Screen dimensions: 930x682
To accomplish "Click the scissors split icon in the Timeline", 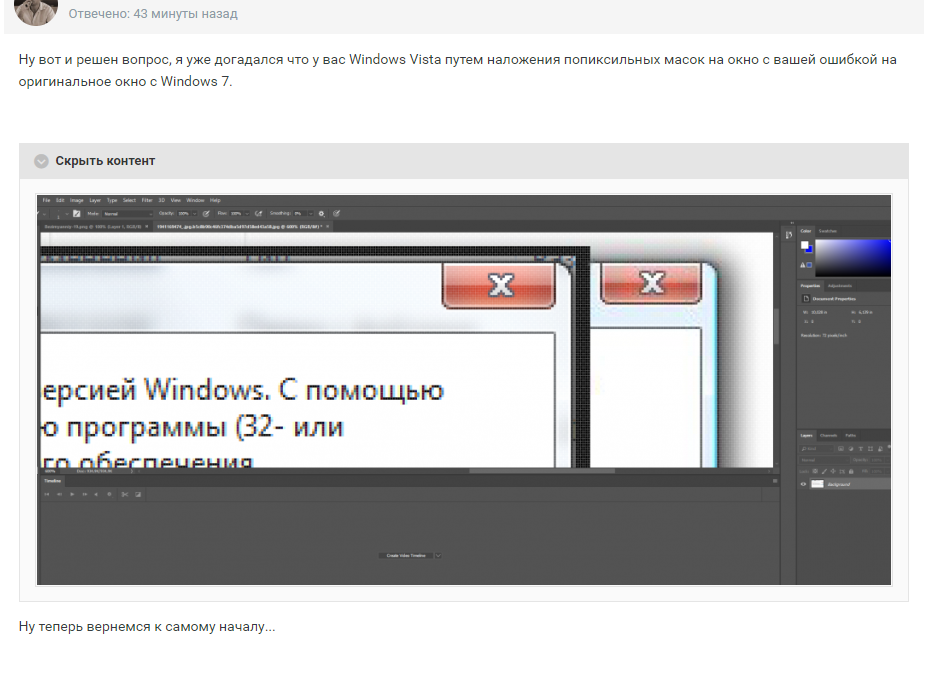I will coord(124,493).
